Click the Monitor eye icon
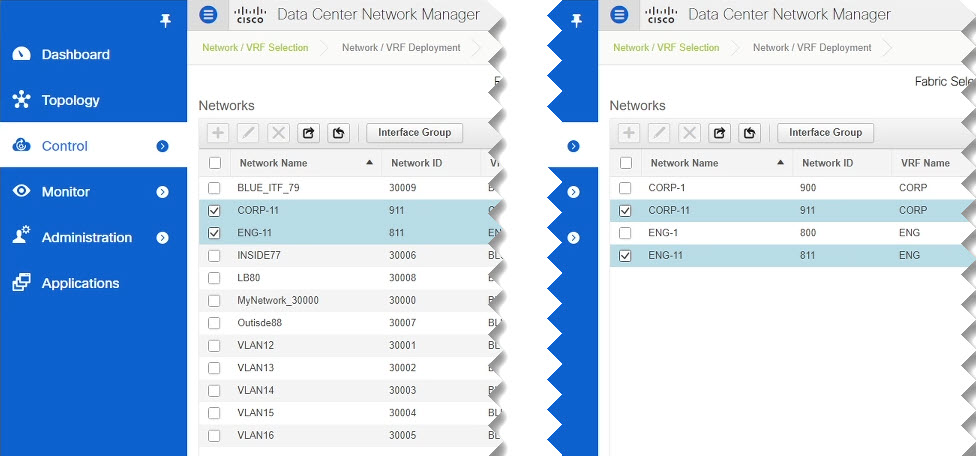Viewport: 976px width, 456px height. 21,191
